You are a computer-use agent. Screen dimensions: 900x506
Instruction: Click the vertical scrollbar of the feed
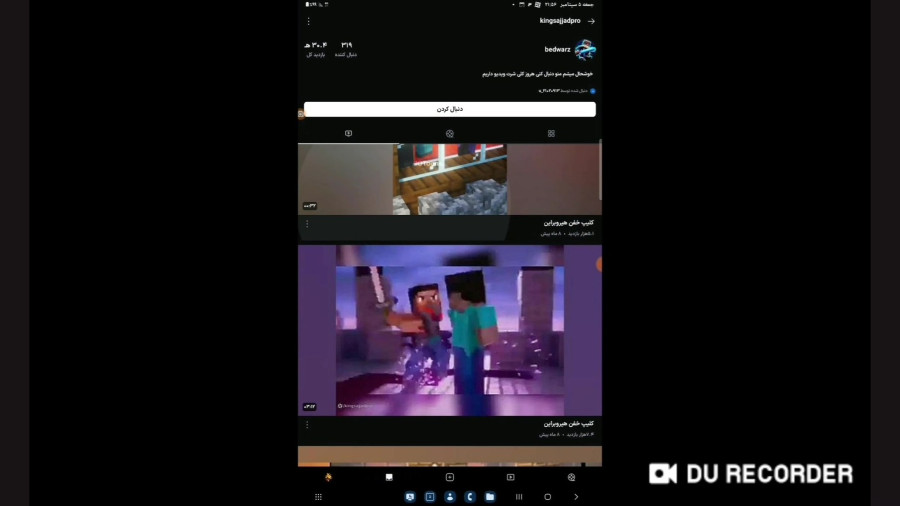[x=600, y=169]
